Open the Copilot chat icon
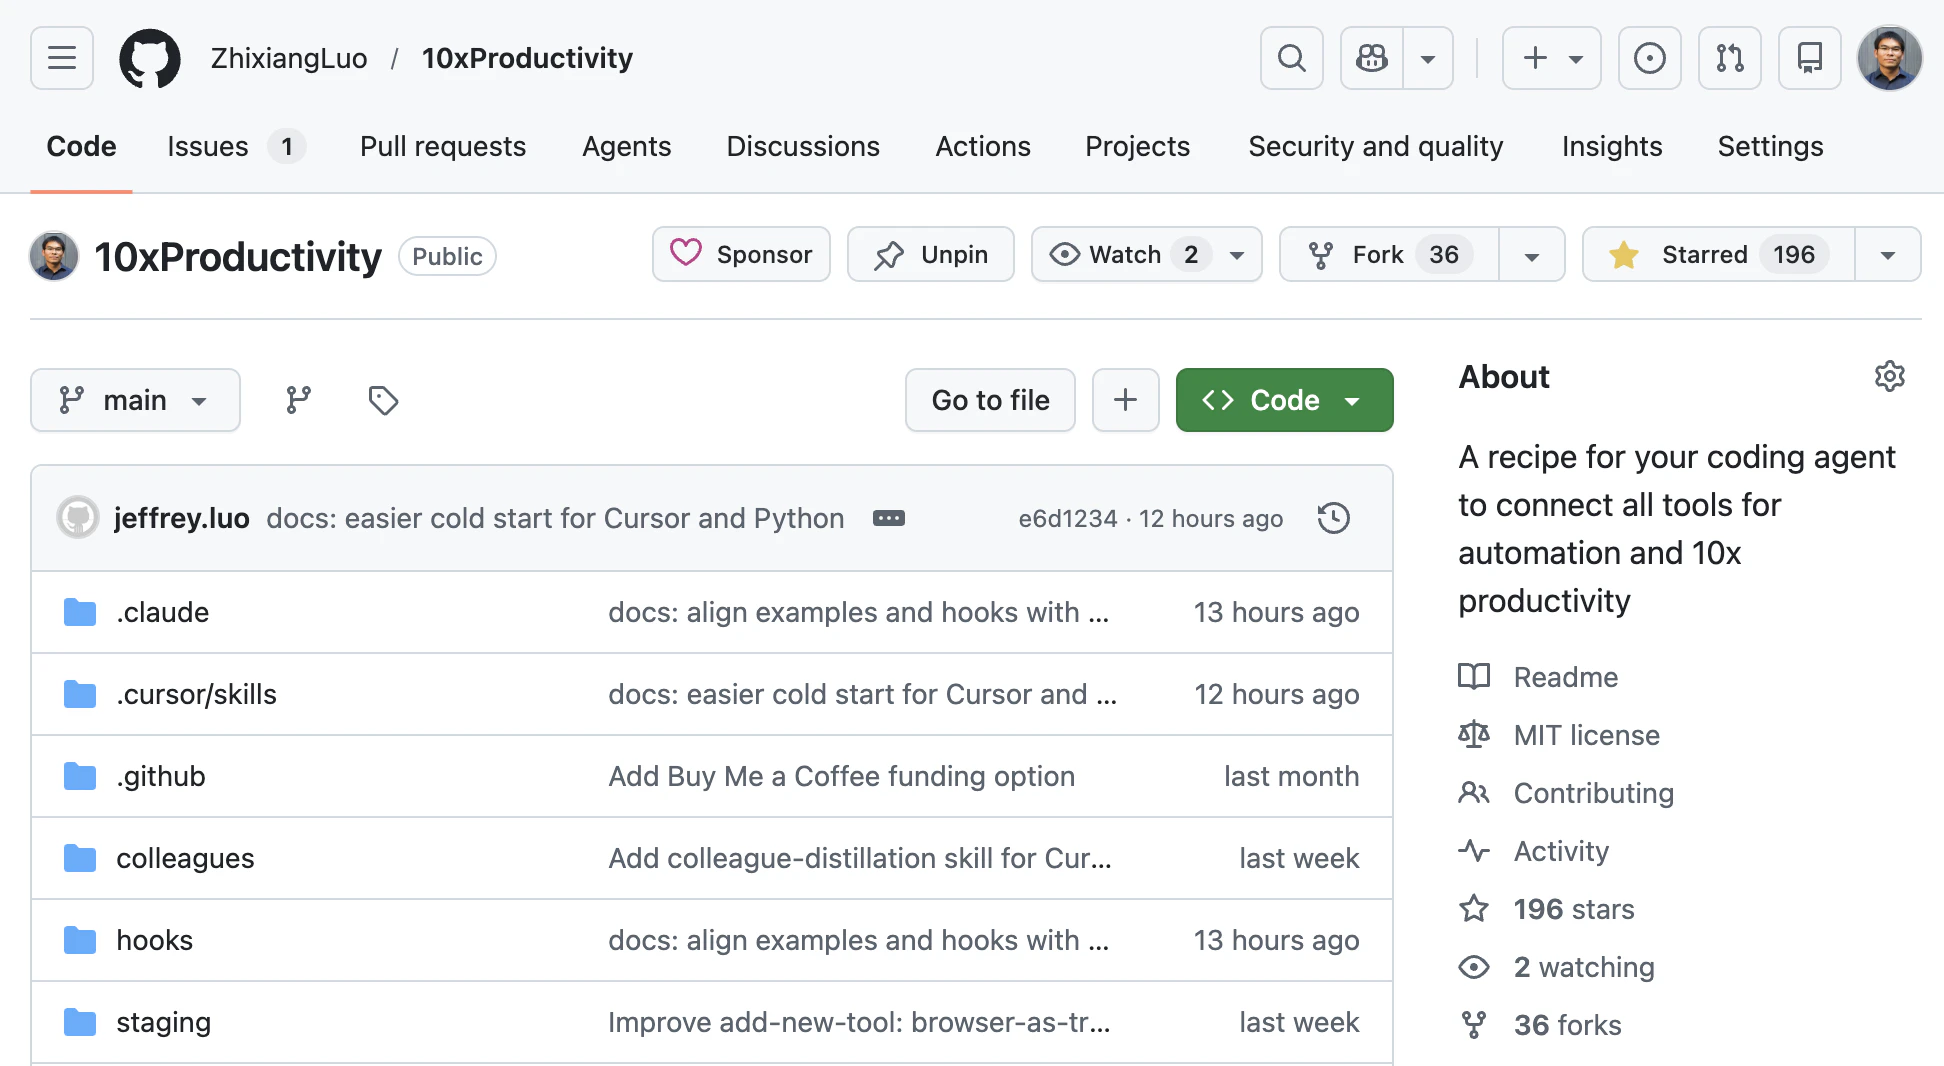This screenshot has height=1066, width=1944. click(1372, 58)
